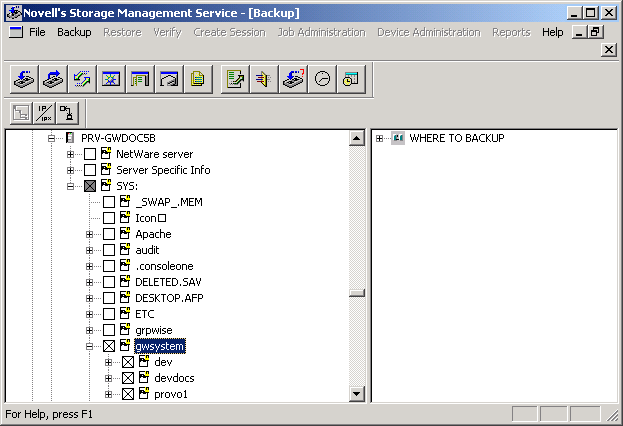Viewport: 623px width, 426px height.
Task: Expand the NetWare server node
Action: click(70, 154)
